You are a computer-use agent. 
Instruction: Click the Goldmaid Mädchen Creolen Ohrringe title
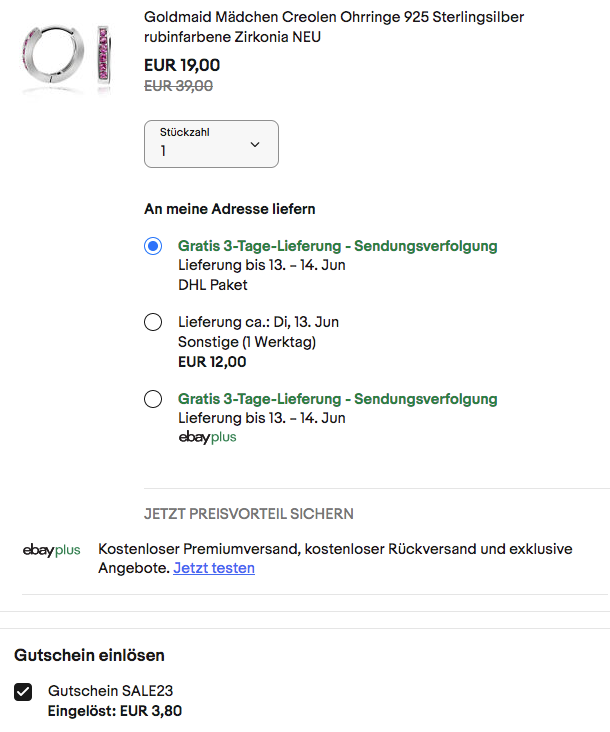click(x=334, y=27)
